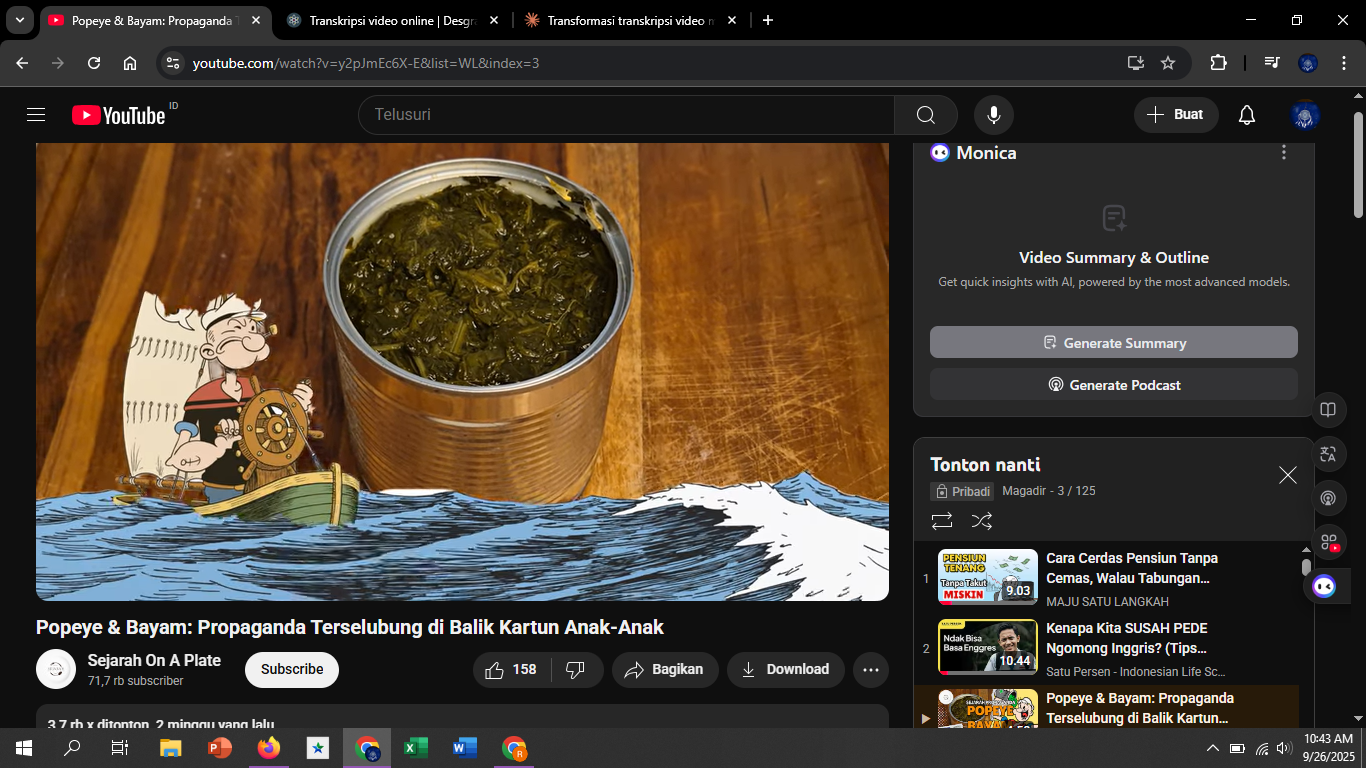This screenshot has width=1366, height=768.
Task: View site information in address bar
Action: click(x=172, y=63)
